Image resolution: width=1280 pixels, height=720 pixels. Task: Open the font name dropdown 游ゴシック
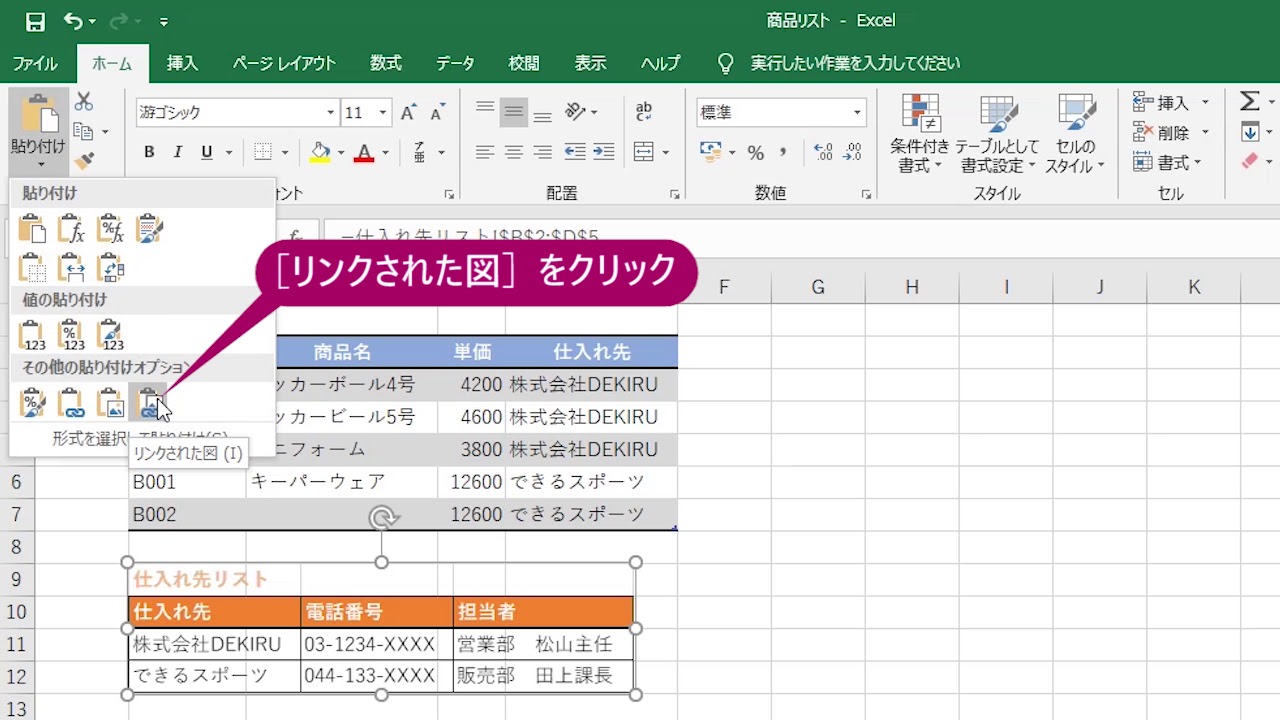(x=330, y=113)
